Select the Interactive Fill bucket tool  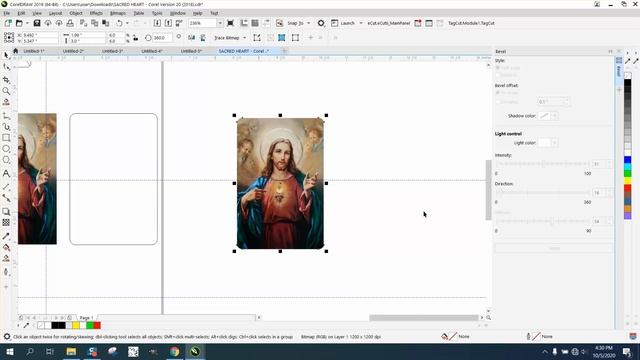pyautogui.click(x=6, y=247)
